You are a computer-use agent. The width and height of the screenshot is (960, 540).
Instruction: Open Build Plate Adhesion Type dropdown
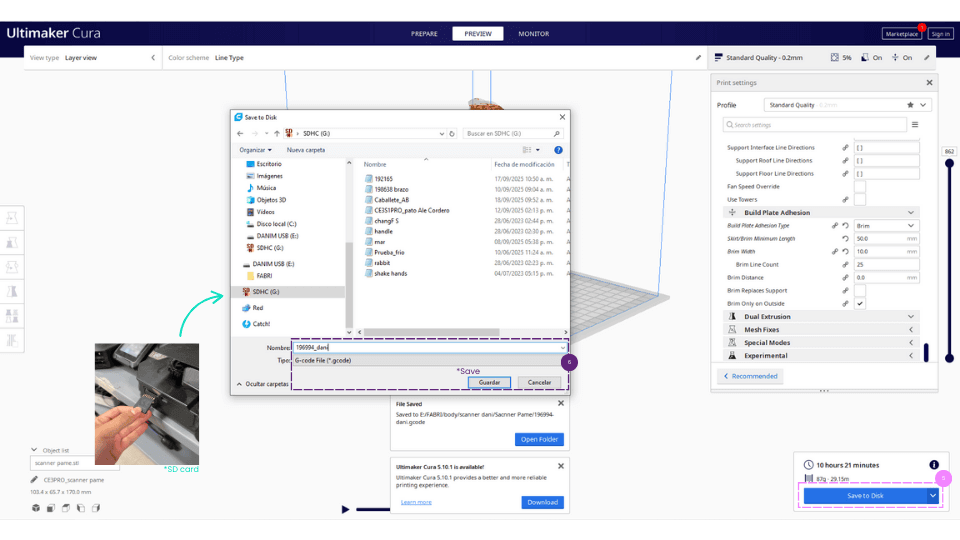tap(885, 226)
